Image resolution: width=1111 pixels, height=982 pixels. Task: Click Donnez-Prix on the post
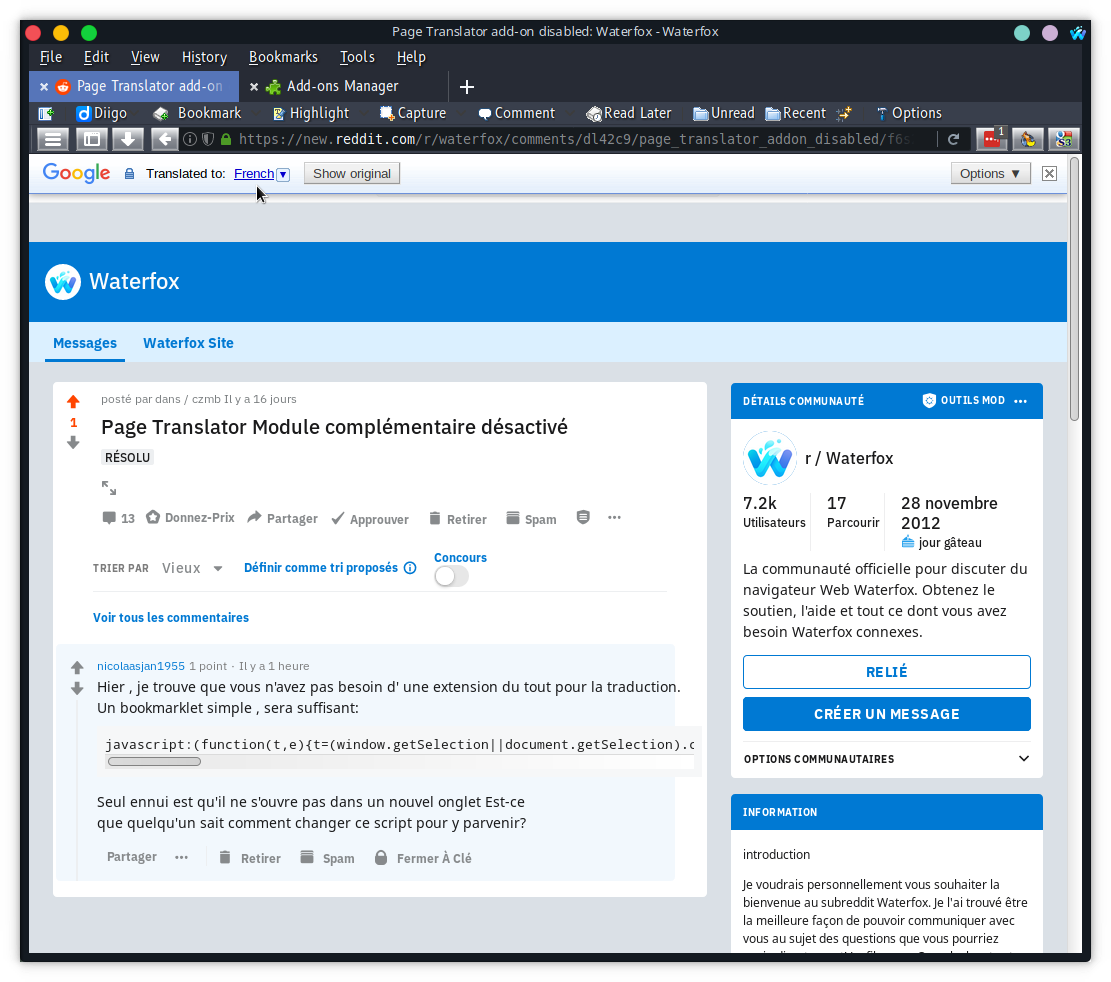pyautogui.click(x=190, y=518)
